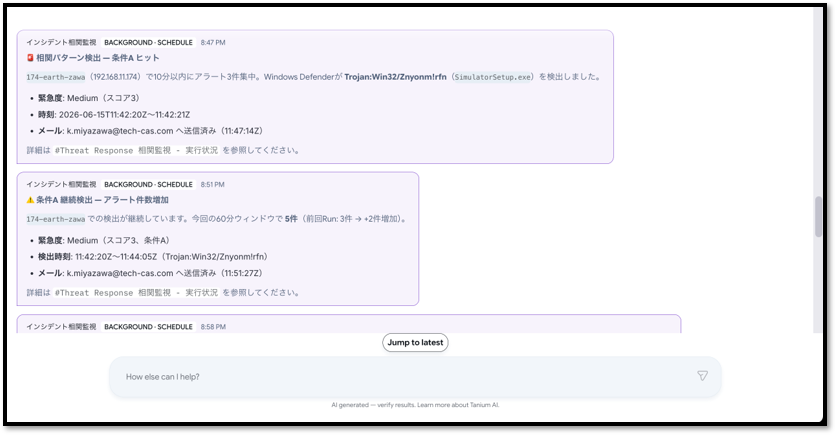Click the bold 5件 count text

point(291,219)
